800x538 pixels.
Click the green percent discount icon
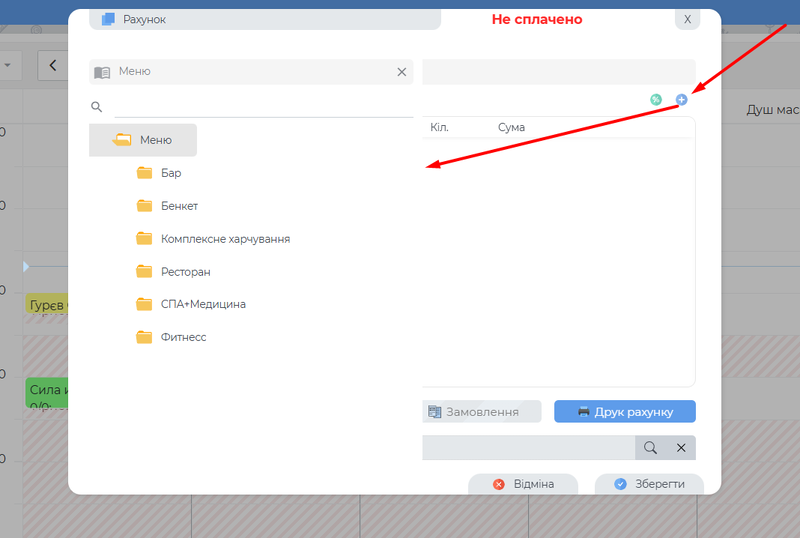click(656, 99)
